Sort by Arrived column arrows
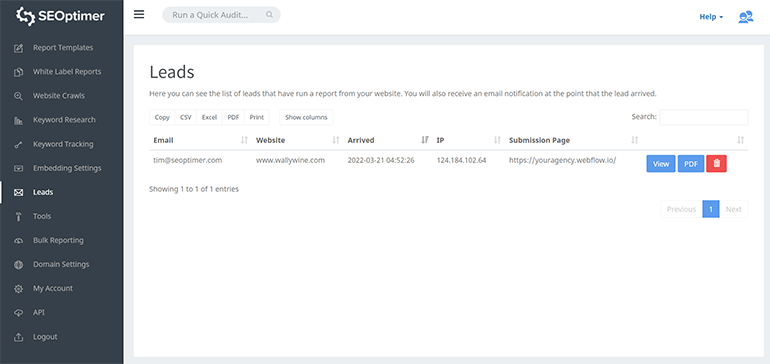Screen dimensions: 770x364 click(x=425, y=140)
